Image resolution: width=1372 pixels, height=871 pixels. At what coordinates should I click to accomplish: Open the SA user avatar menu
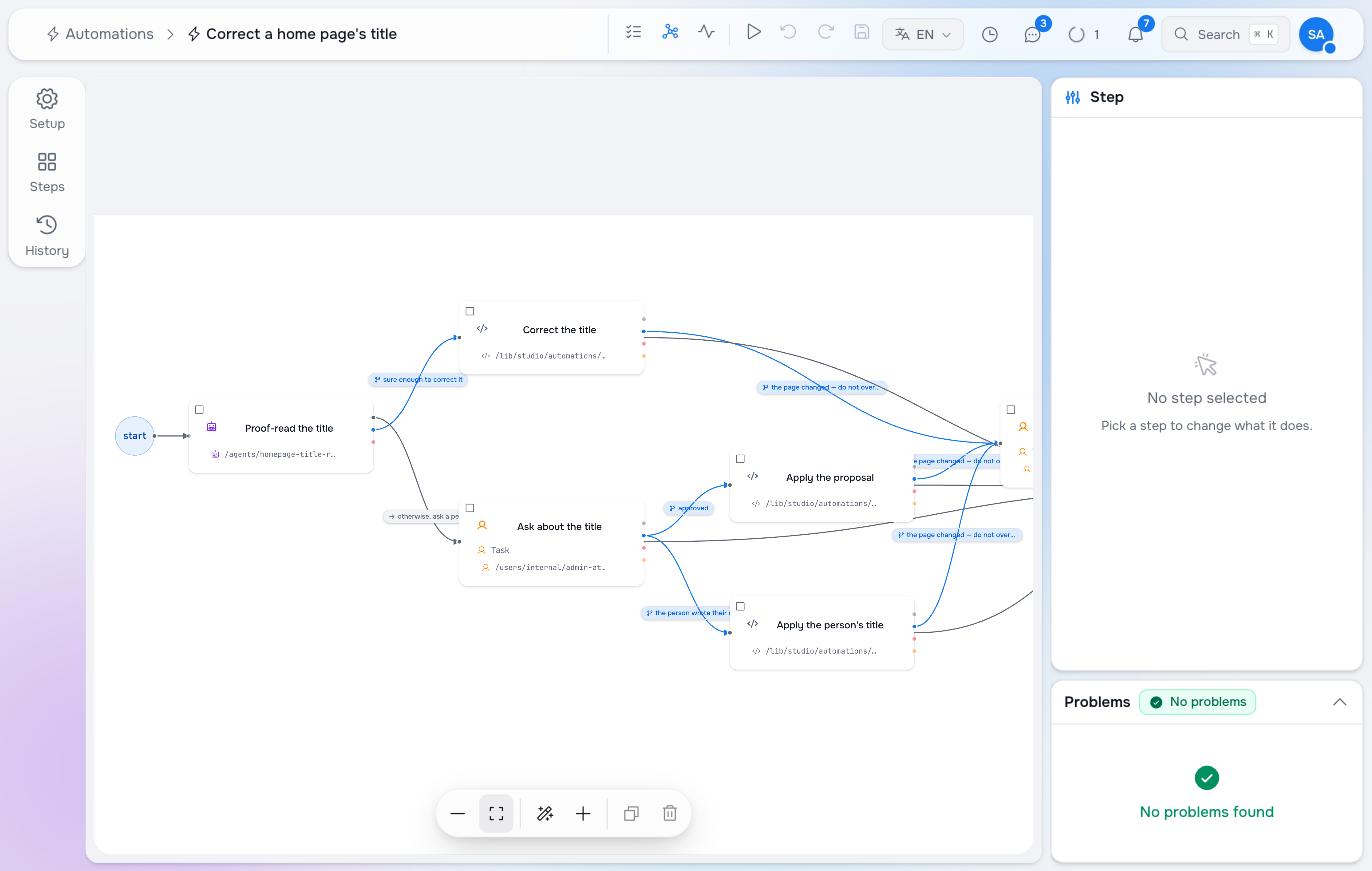tap(1316, 34)
